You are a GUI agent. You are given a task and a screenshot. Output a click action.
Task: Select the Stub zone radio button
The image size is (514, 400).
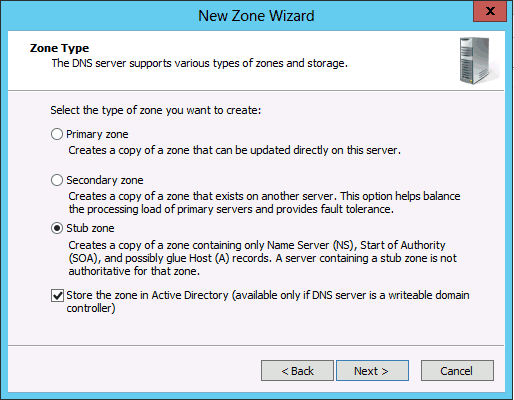pos(57,228)
